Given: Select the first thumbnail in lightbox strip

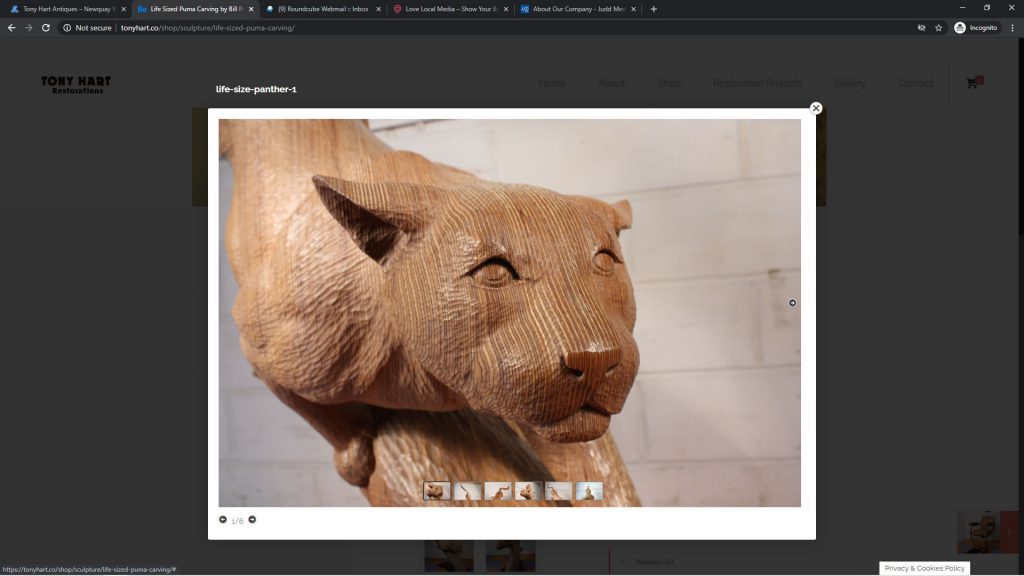Looking at the screenshot, I should (x=437, y=491).
